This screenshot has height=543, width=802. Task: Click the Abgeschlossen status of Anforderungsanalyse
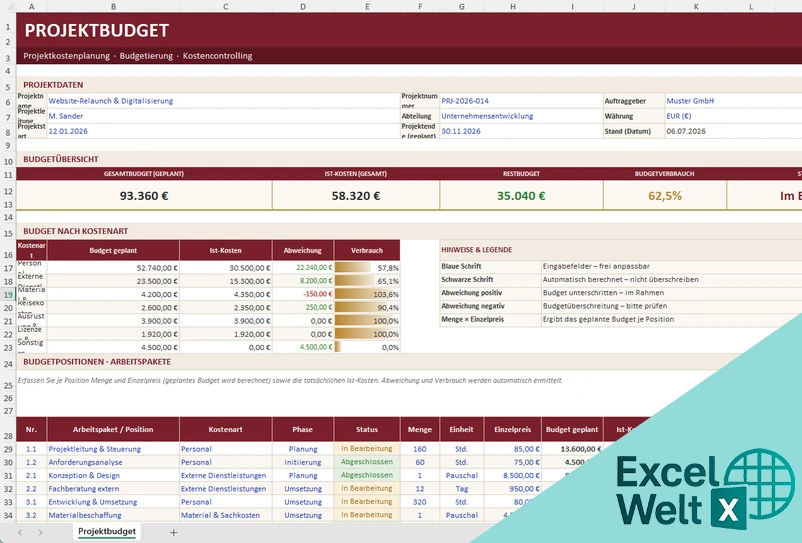coord(367,462)
